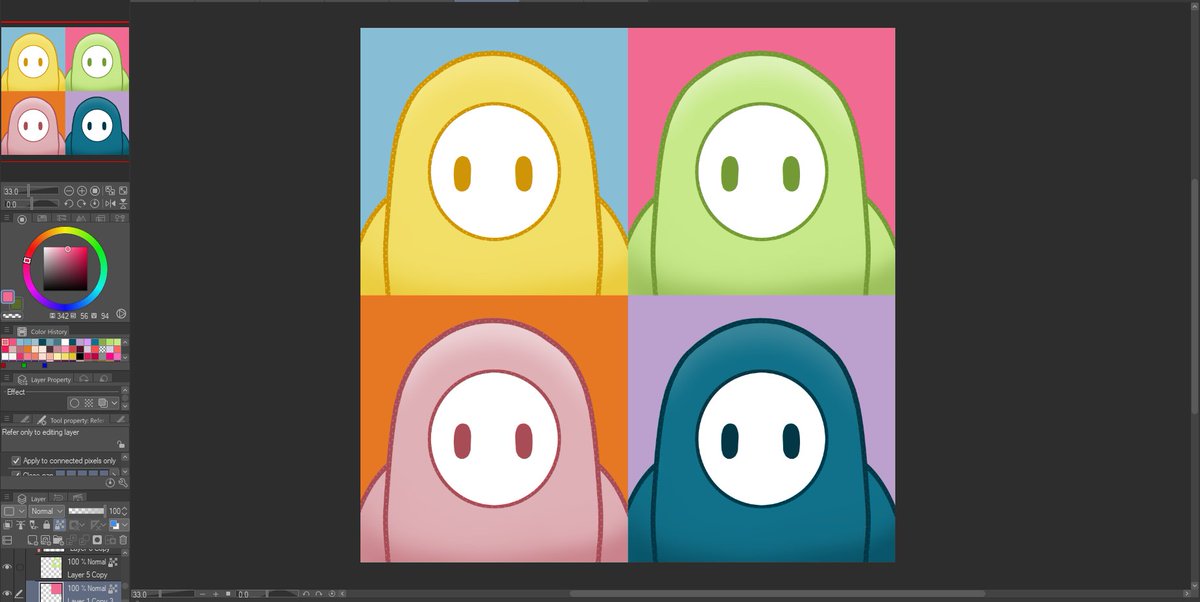Open the Tool property tab

(71, 420)
